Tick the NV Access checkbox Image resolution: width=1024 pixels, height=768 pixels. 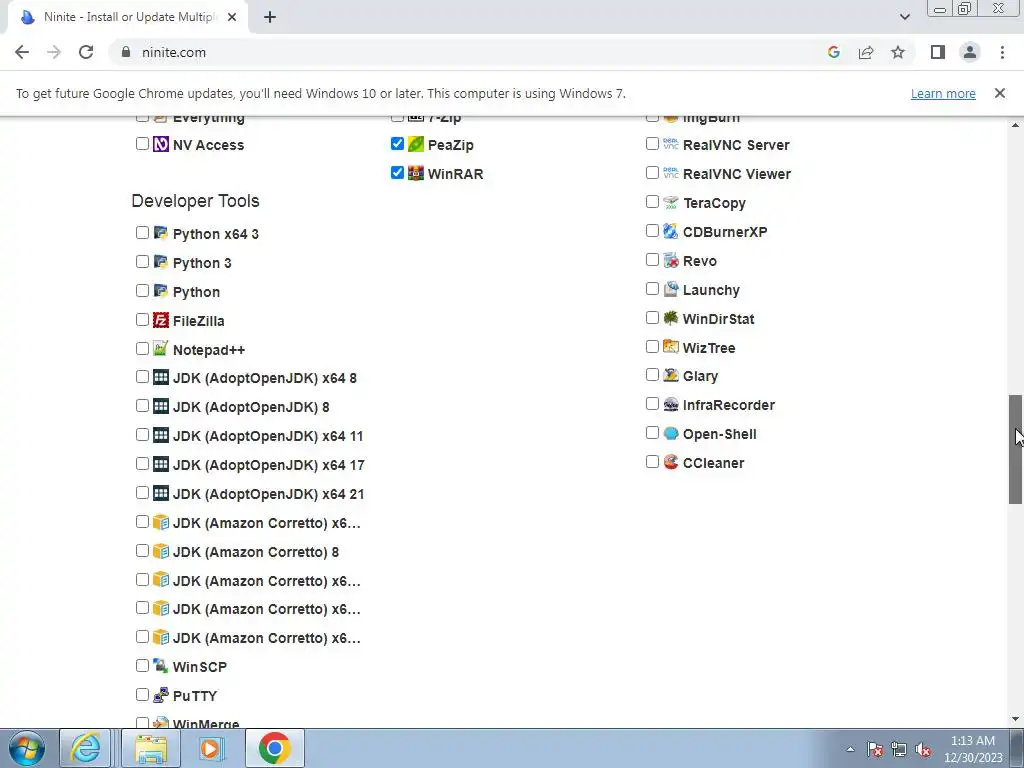tap(142, 144)
